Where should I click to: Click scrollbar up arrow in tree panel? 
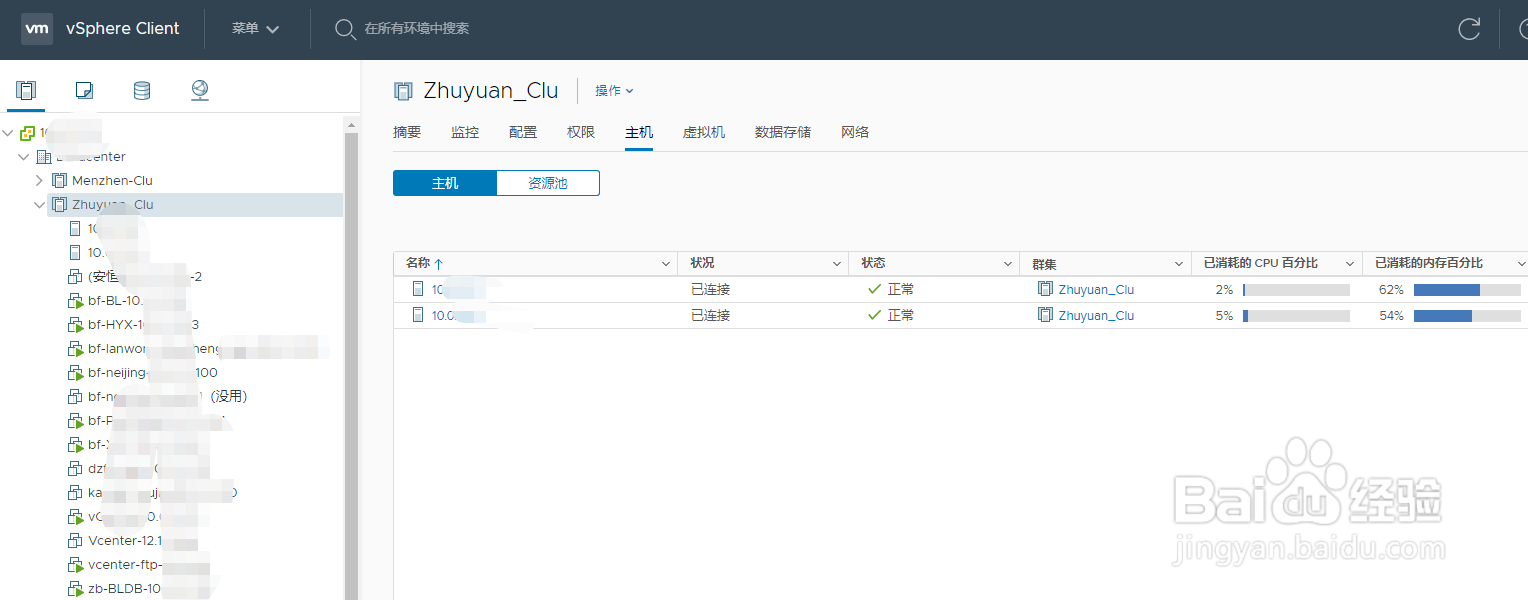pyautogui.click(x=351, y=124)
